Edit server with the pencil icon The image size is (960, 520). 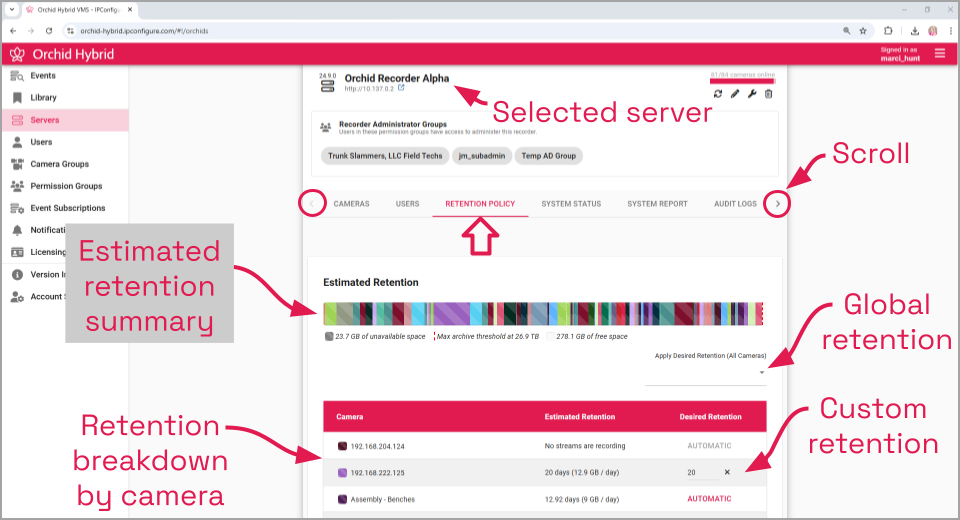coord(735,94)
